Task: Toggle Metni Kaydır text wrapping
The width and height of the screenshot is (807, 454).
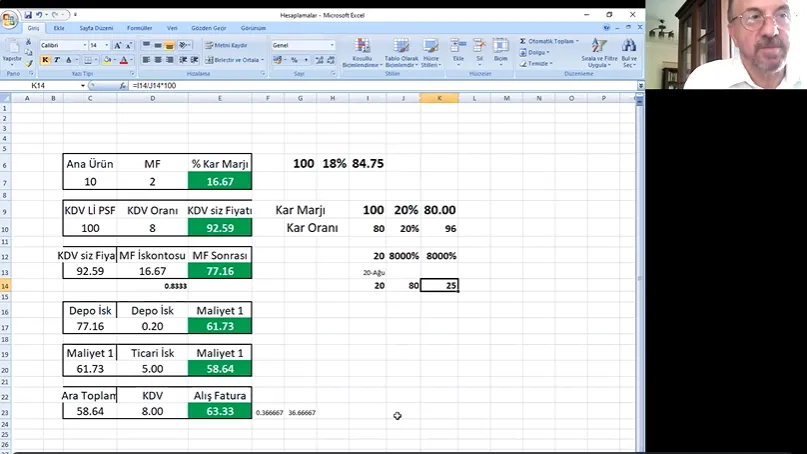Action: (x=226, y=45)
